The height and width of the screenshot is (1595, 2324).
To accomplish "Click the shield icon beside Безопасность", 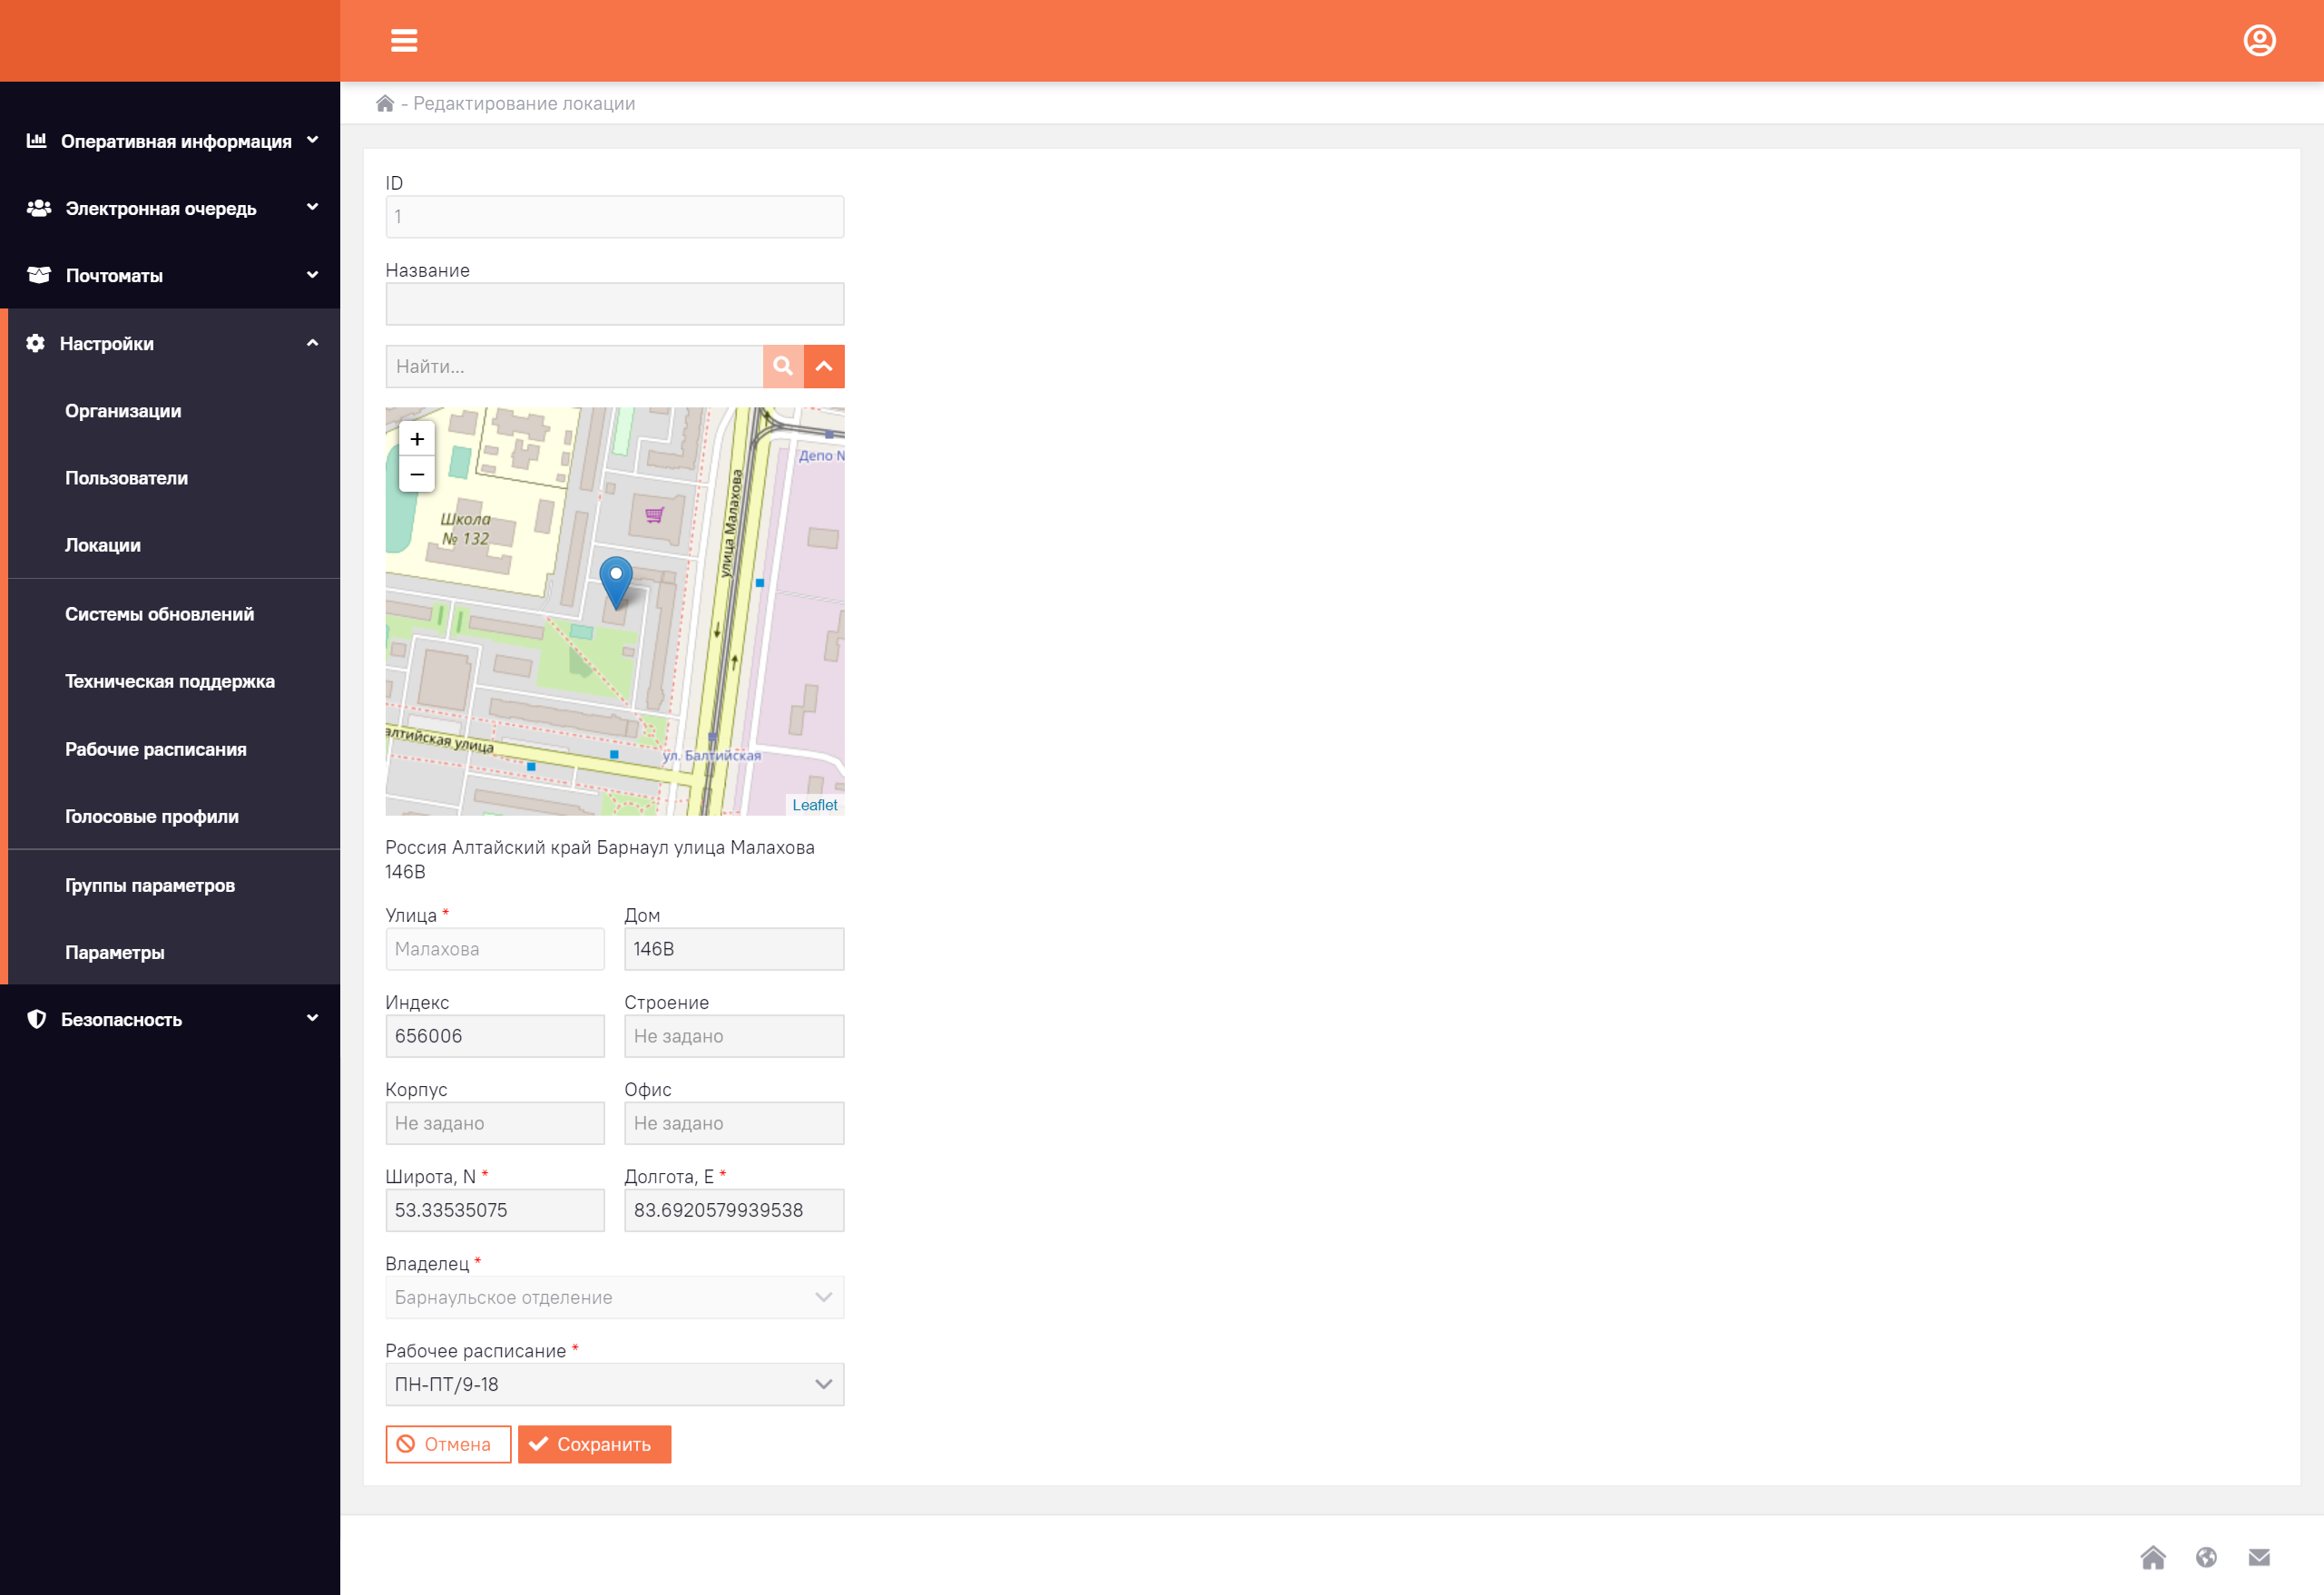I will [37, 1019].
